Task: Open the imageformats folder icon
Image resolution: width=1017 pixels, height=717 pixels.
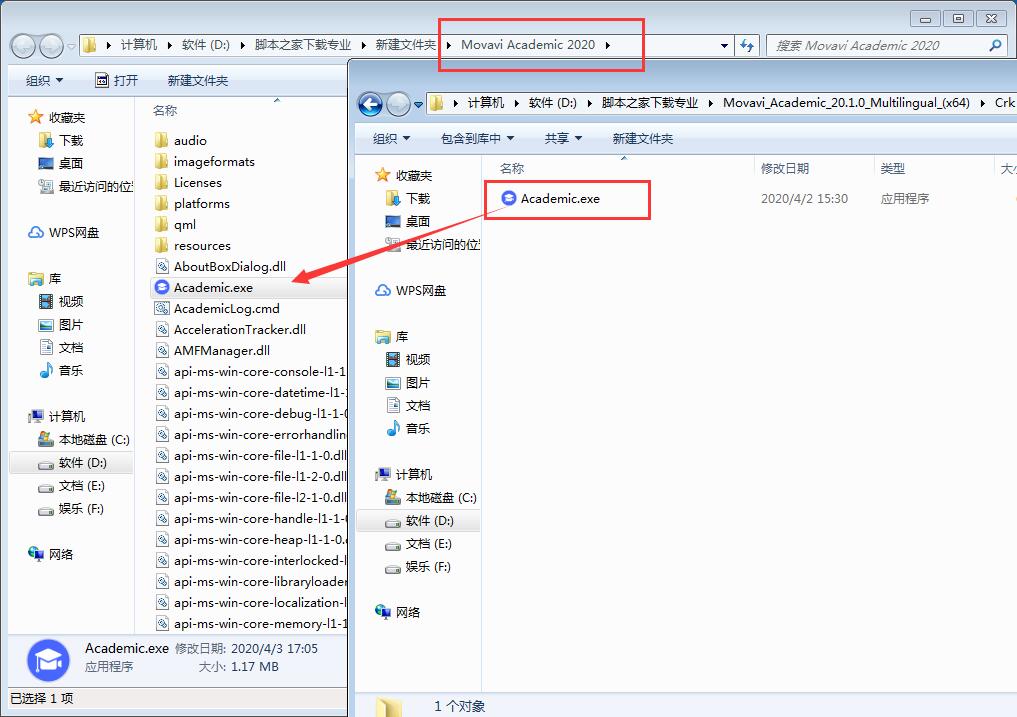Action: [x=162, y=162]
